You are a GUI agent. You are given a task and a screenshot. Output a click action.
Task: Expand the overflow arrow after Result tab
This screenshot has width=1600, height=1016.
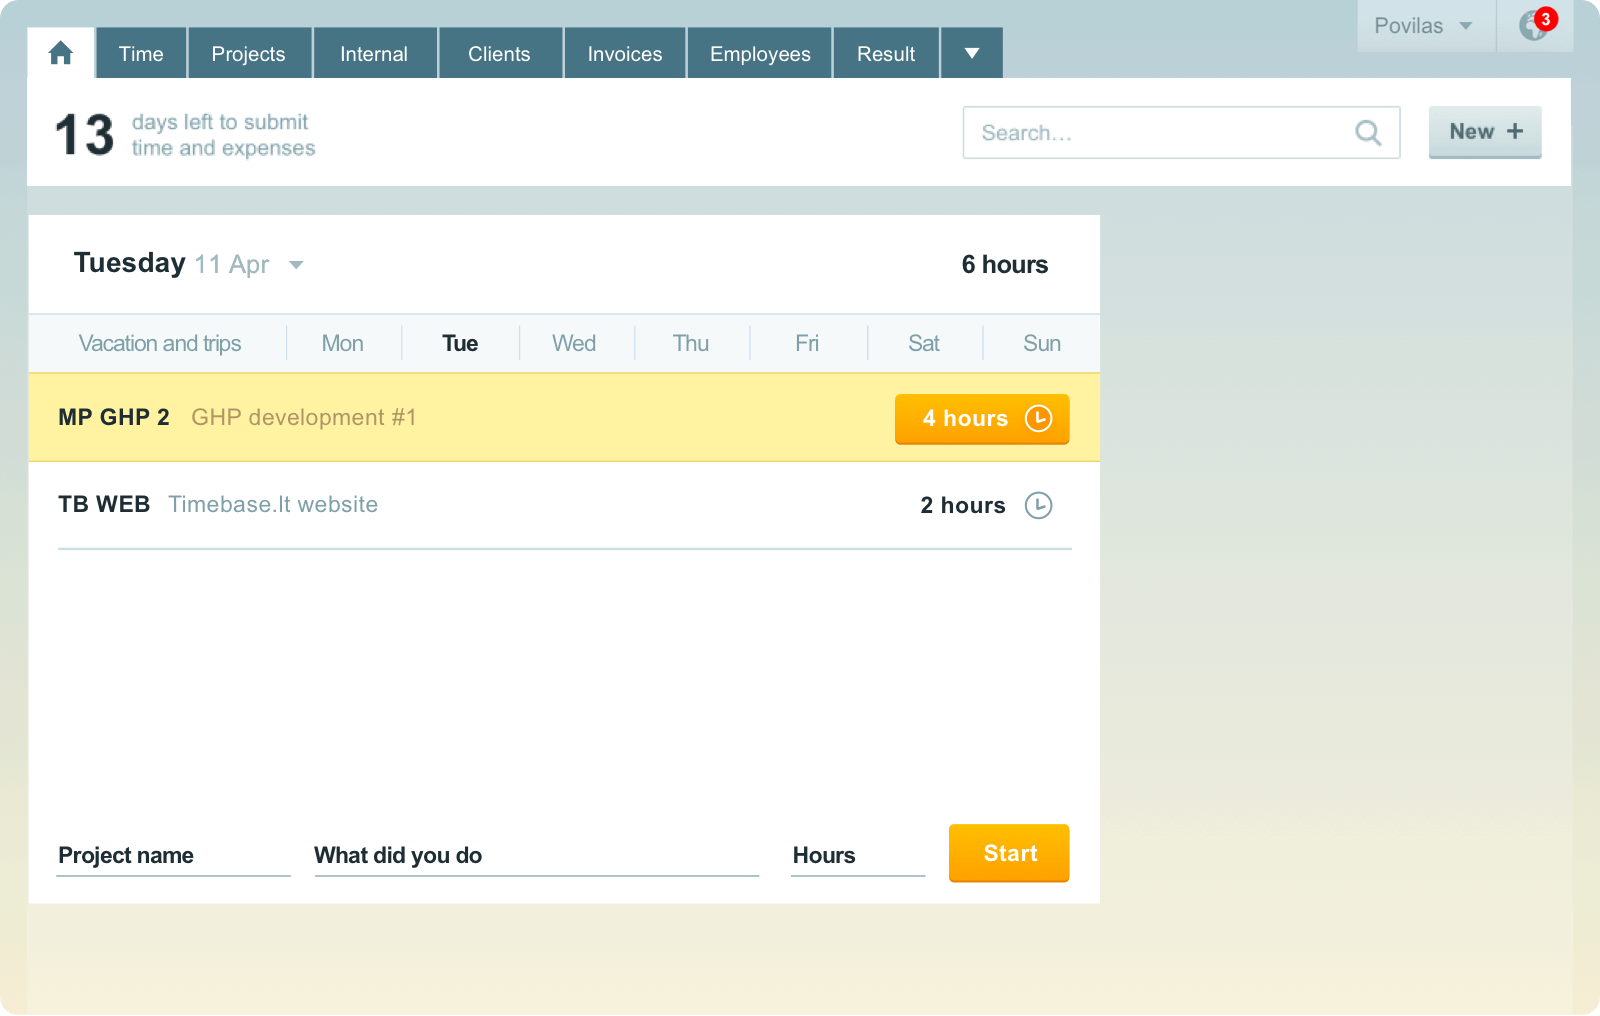pos(970,53)
